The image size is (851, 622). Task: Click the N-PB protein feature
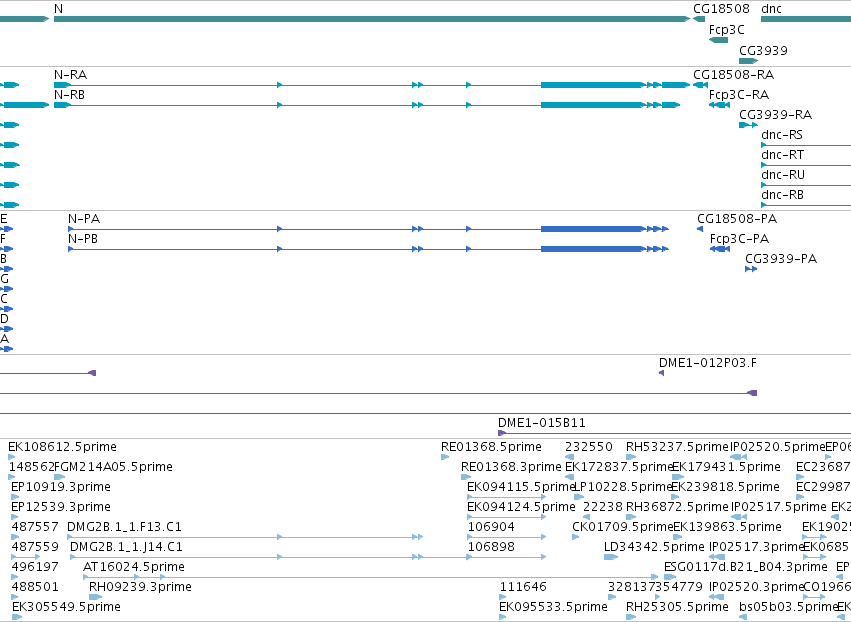(369, 249)
